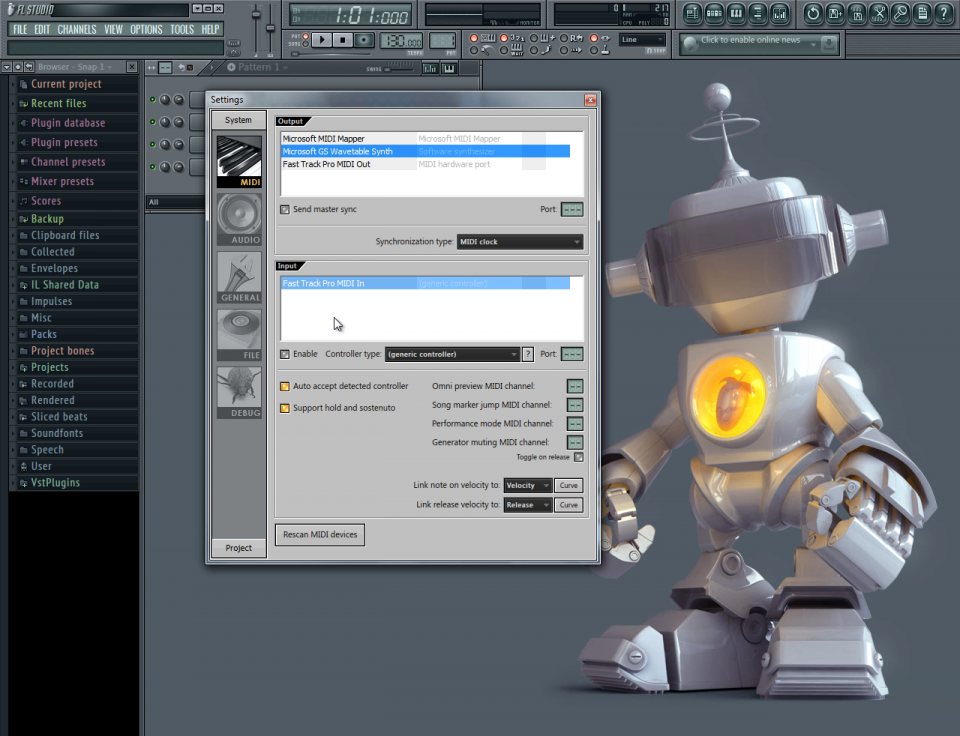The image size is (960, 736).
Task: Click the browser options down-arrow icon
Action: (7, 67)
